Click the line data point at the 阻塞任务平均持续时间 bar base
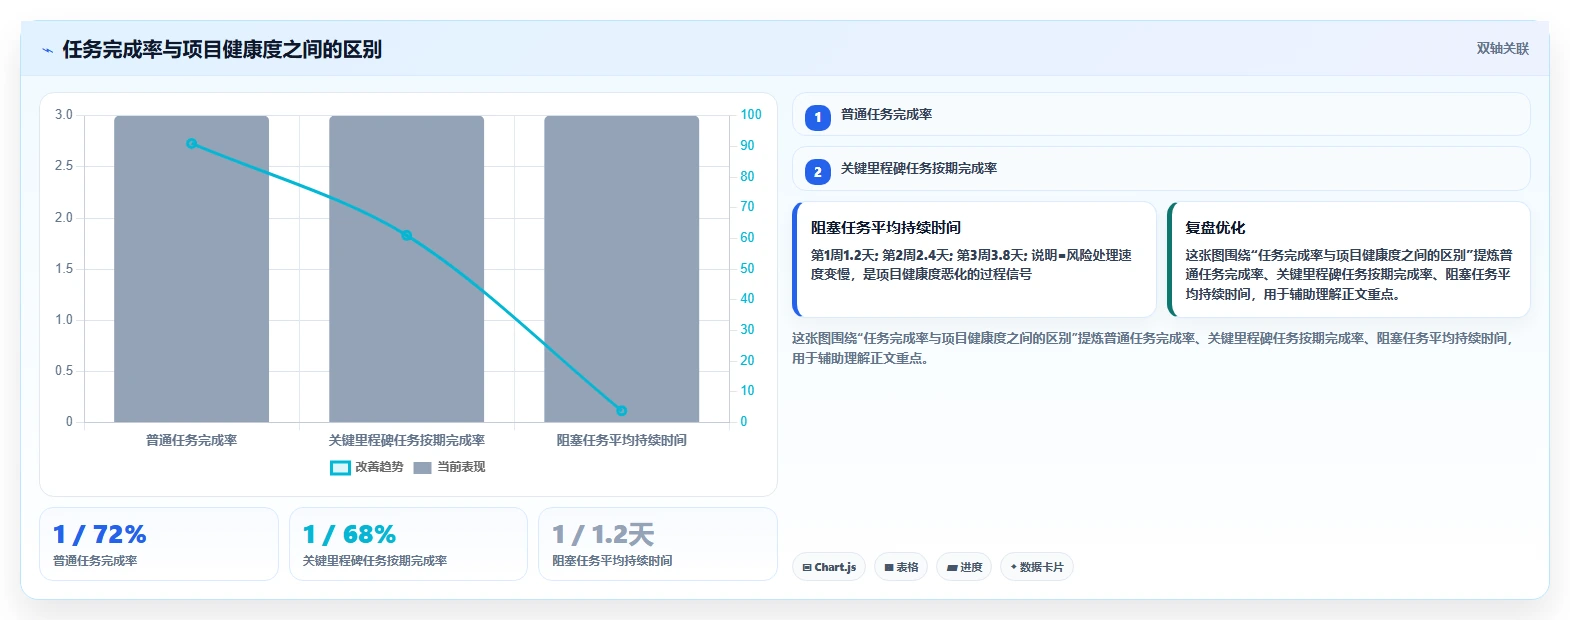The height and width of the screenshot is (620, 1570). (622, 411)
